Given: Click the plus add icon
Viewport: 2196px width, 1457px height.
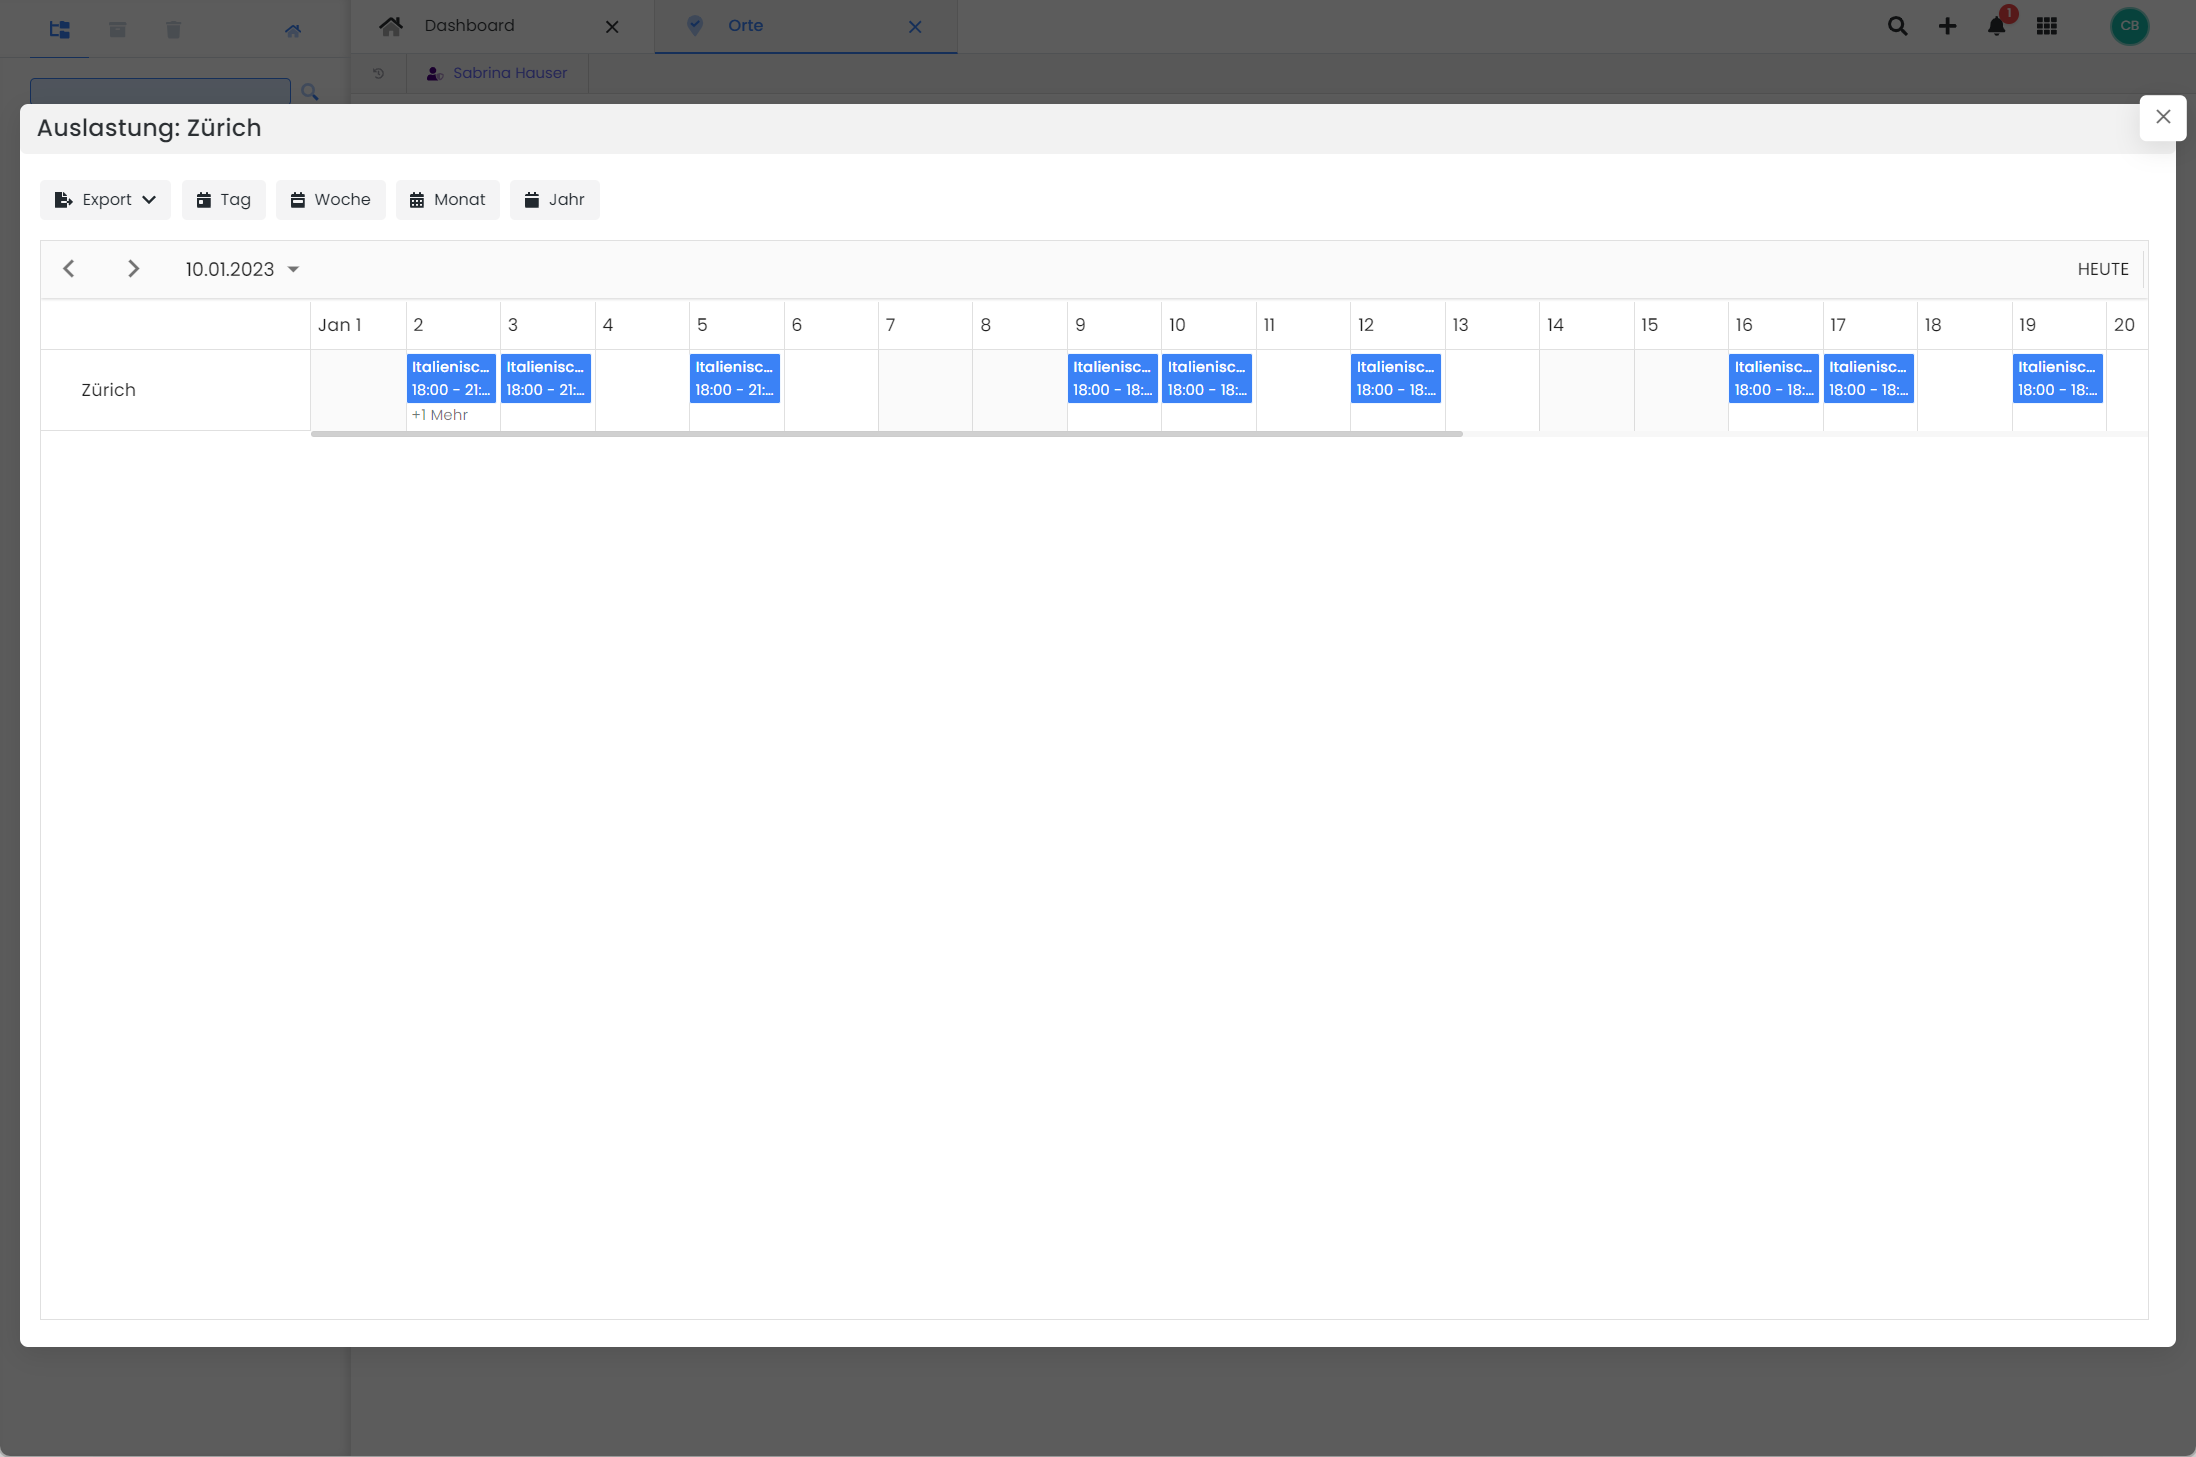Looking at the screenshot, I should click(1947, 27).
